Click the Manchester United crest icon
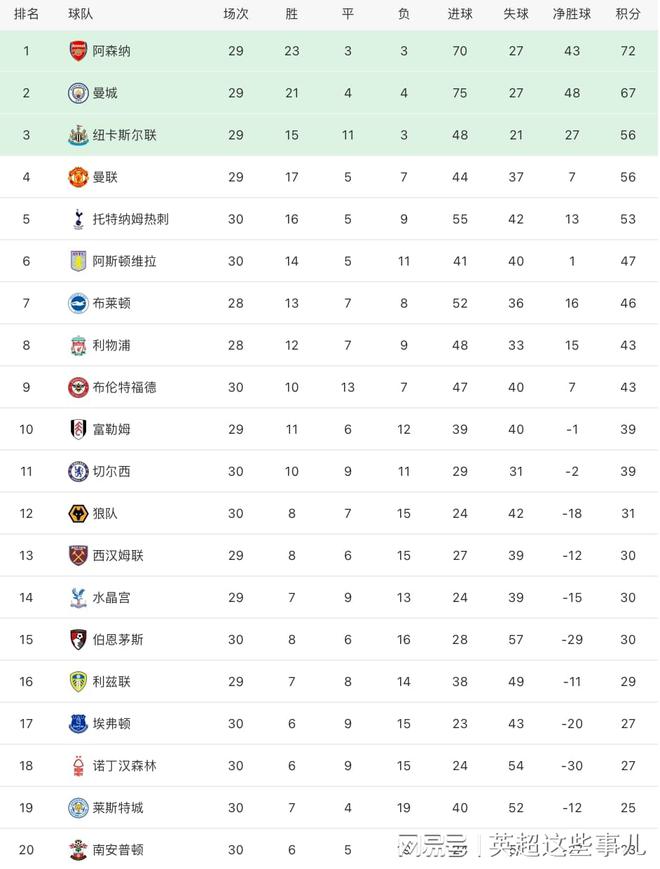 78,177
